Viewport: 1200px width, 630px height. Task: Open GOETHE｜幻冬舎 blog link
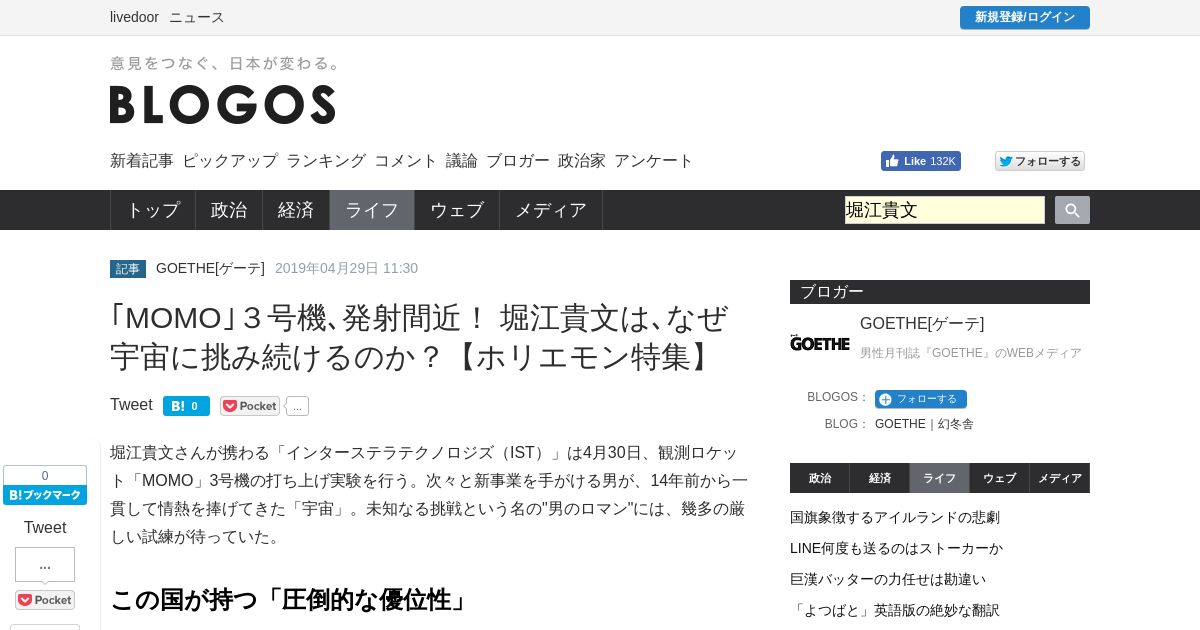(924, 424)
